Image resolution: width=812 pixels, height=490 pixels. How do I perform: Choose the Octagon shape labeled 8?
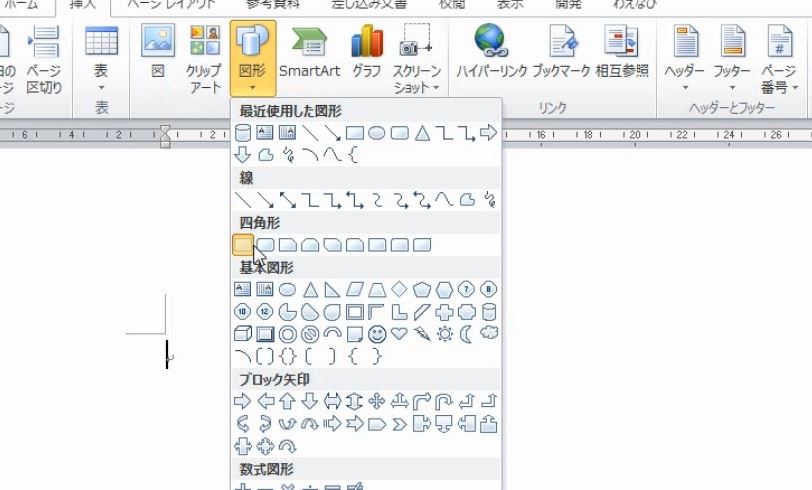pos(489,289)
